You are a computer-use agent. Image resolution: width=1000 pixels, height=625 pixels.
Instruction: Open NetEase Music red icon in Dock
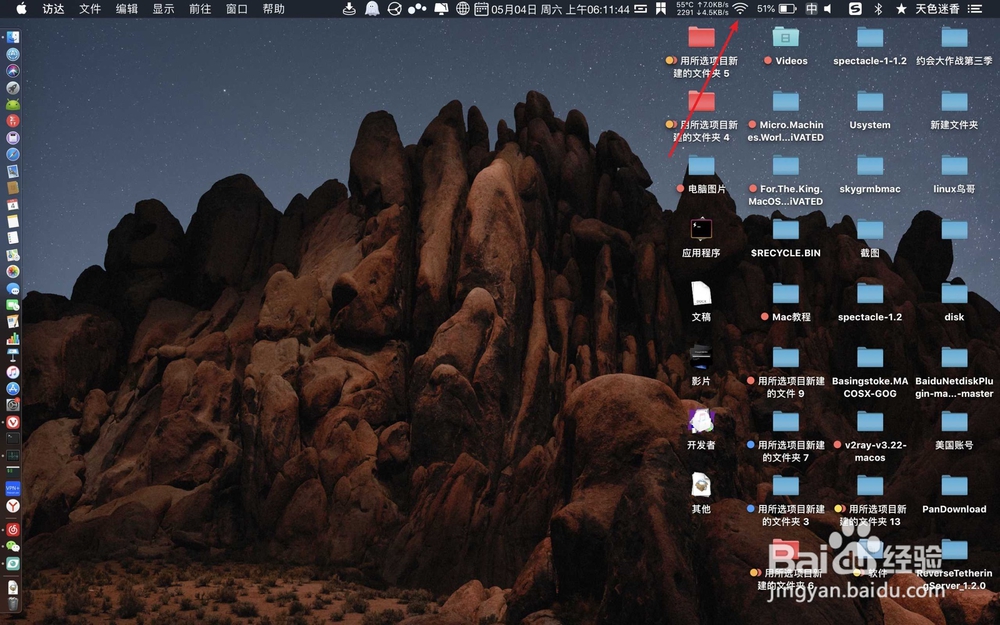(x=13, y=529)
